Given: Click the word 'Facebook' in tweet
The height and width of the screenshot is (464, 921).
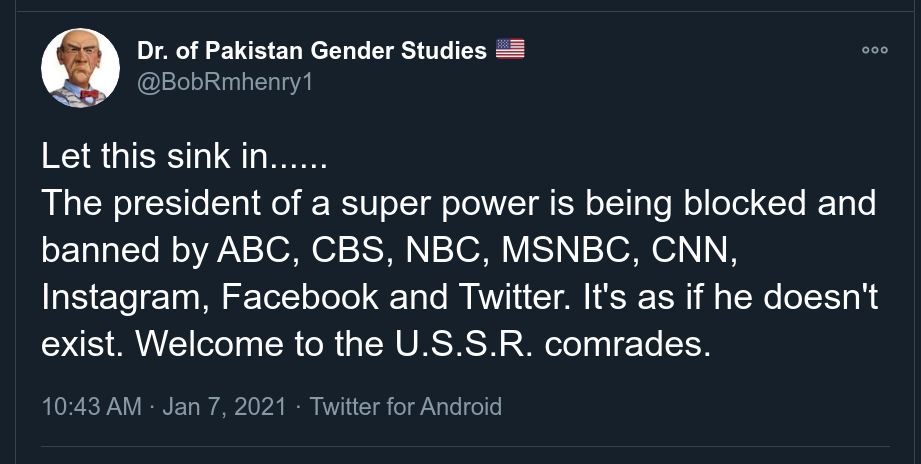Looking at the screenshot, I should point(300,297).
